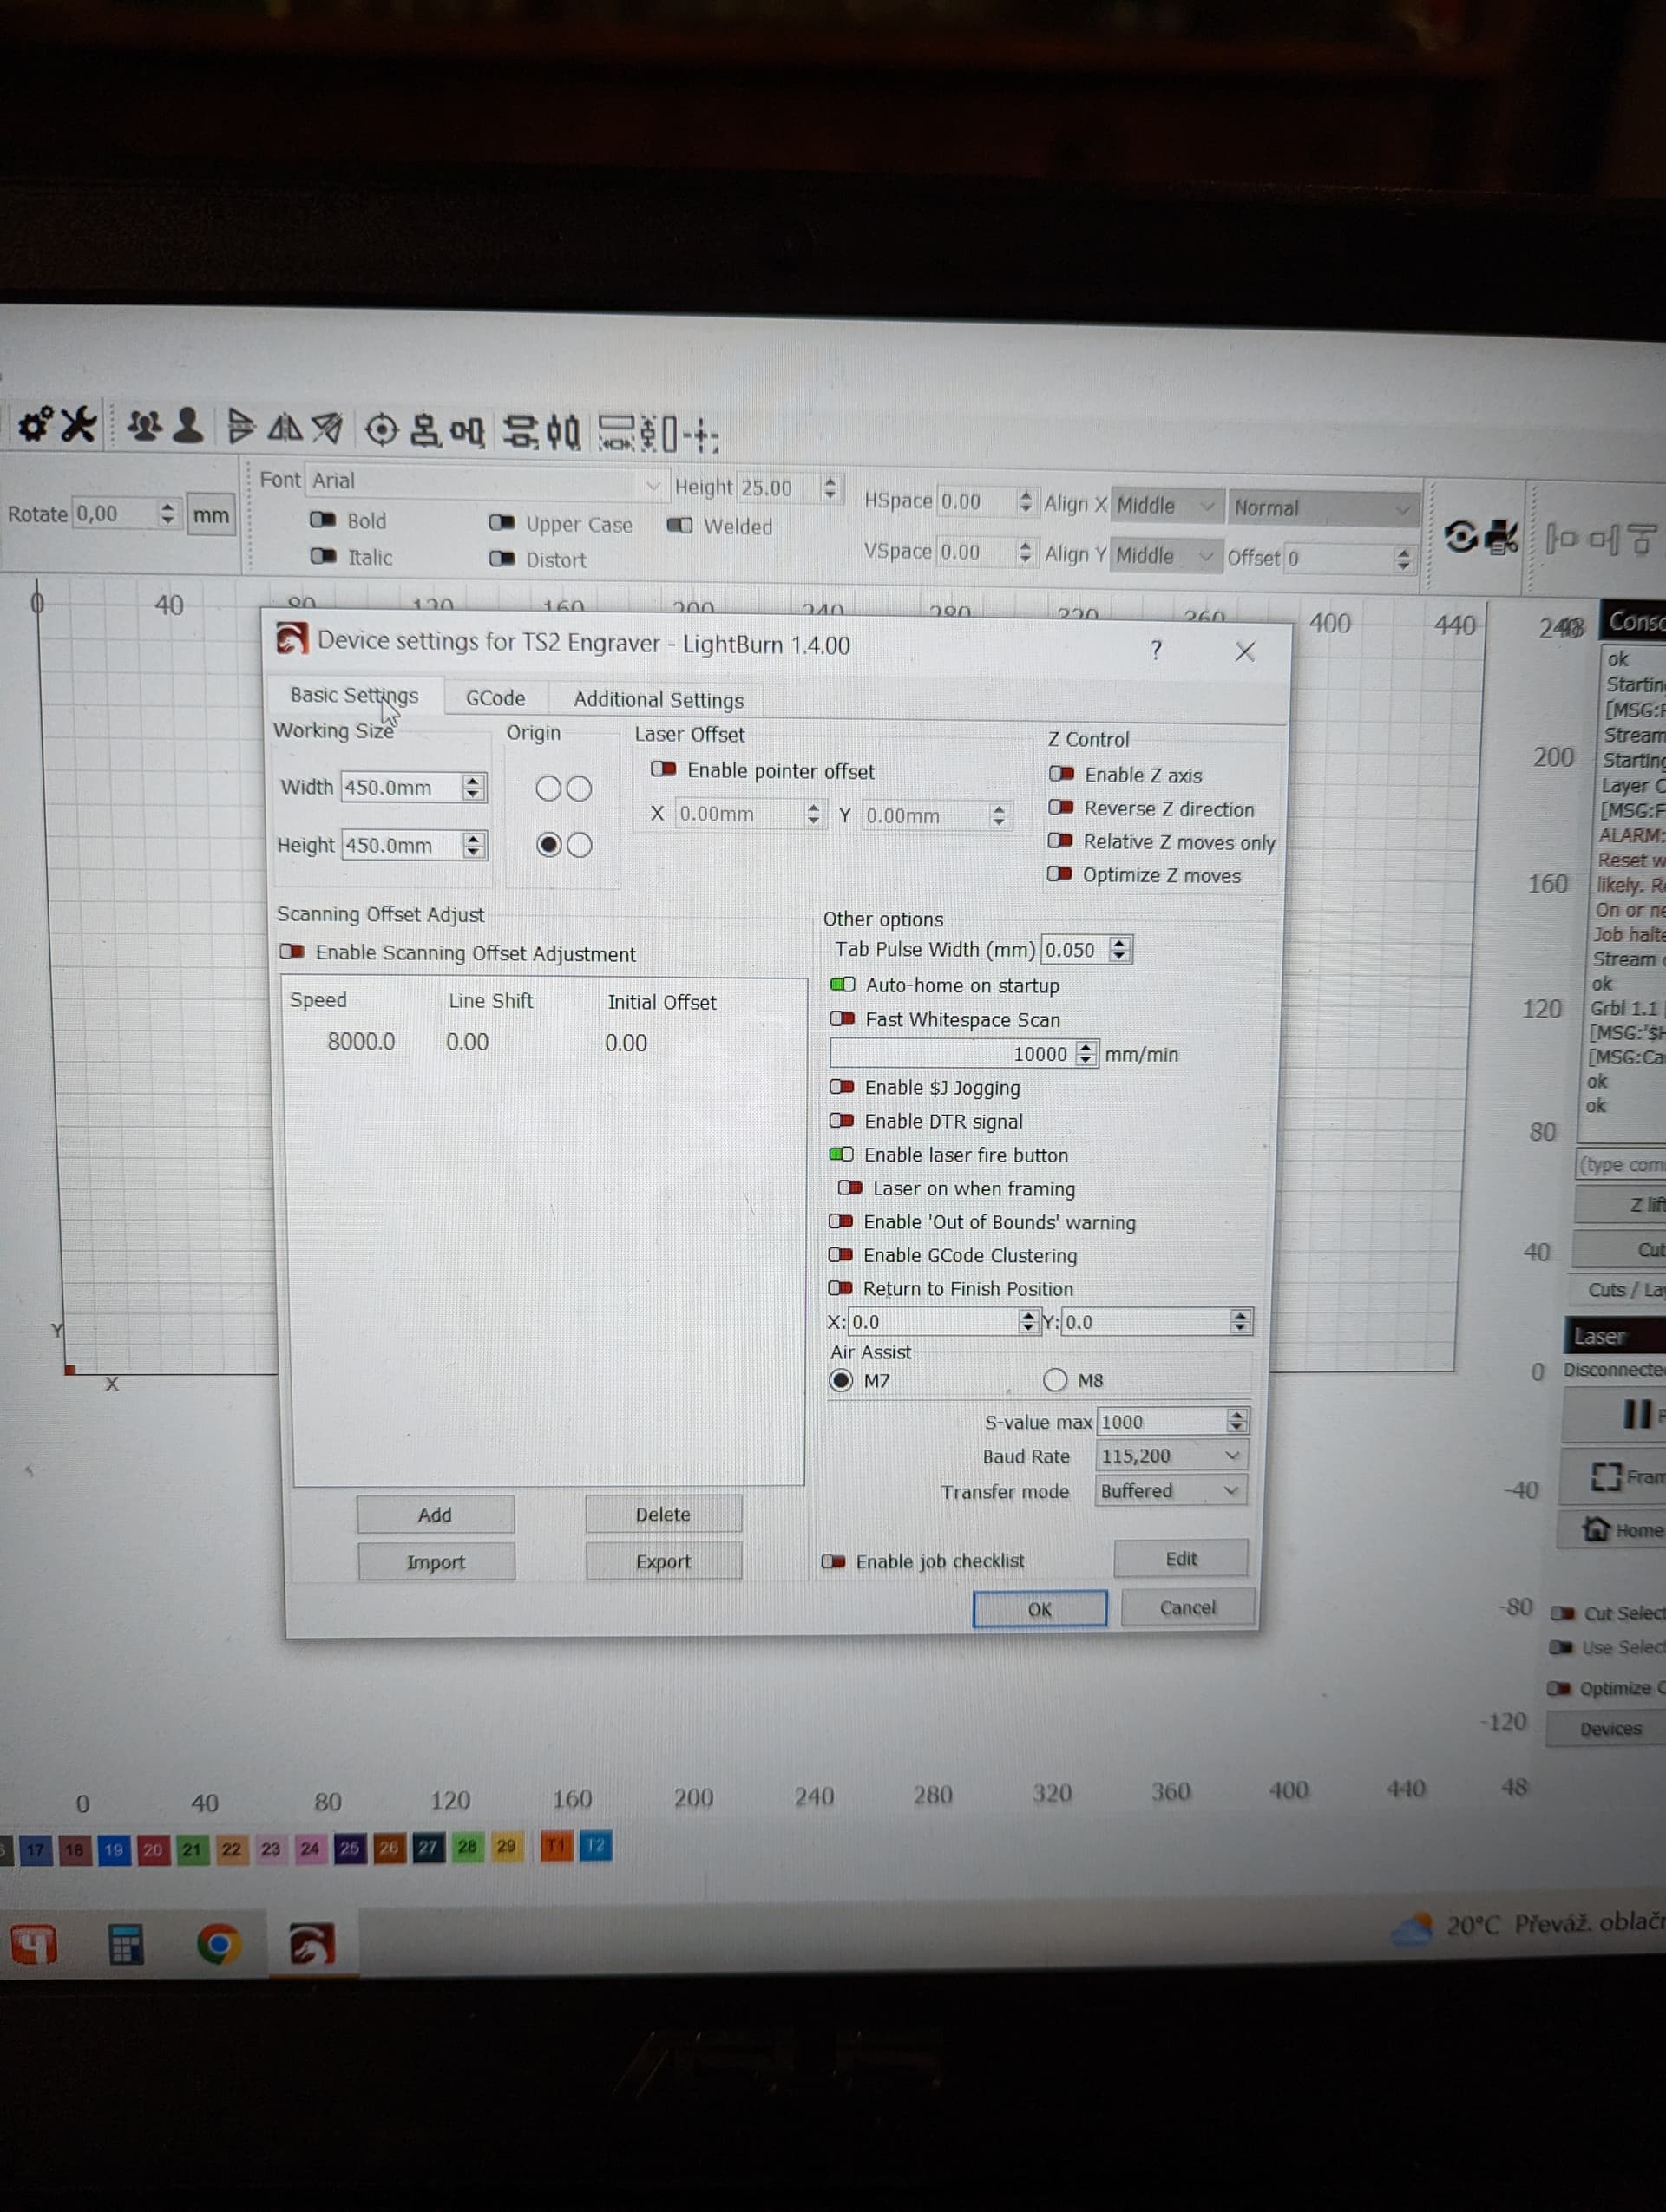Click the Delete button
Viewport: 1666px width, 2212px height.
(x=663, y=1514)
